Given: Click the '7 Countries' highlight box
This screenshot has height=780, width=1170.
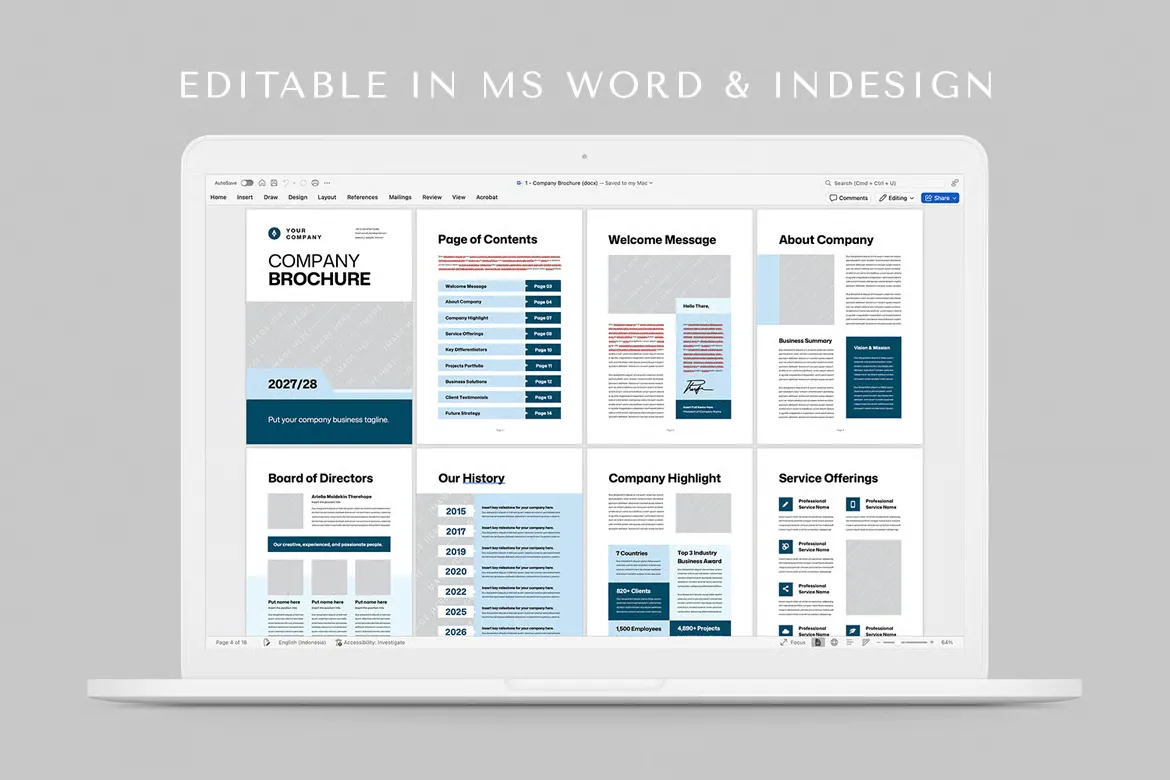Looking at the screenshot, I should [x=639, y=564].
